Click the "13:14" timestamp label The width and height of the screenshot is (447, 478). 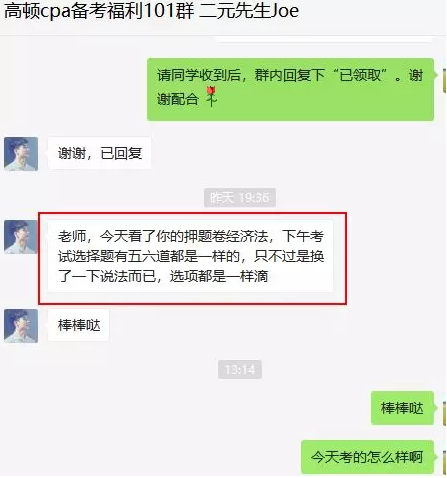pos(240,369)
